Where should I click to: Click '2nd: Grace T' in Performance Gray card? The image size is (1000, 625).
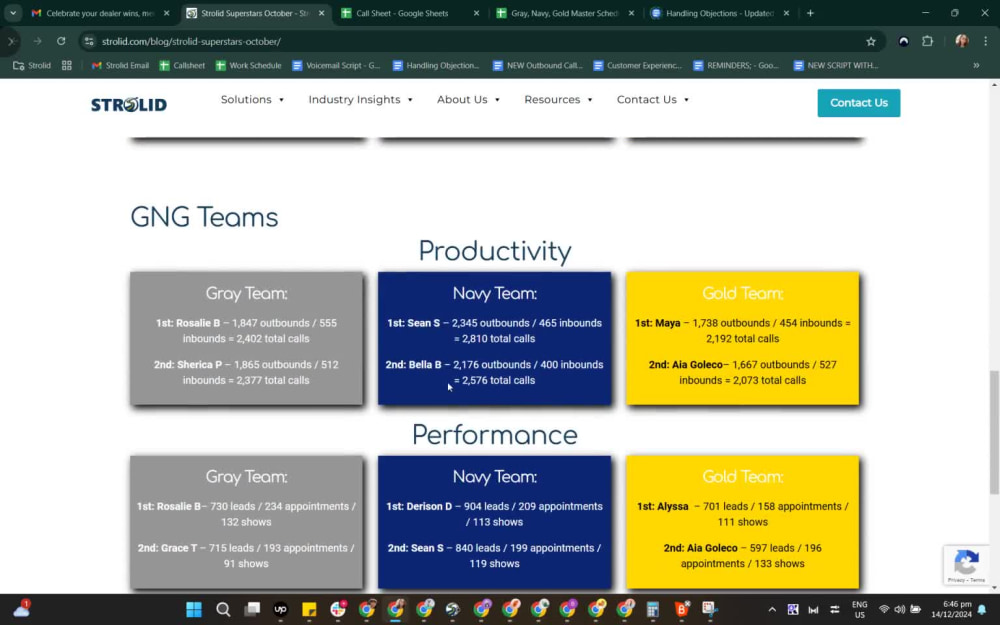point(167,548)
